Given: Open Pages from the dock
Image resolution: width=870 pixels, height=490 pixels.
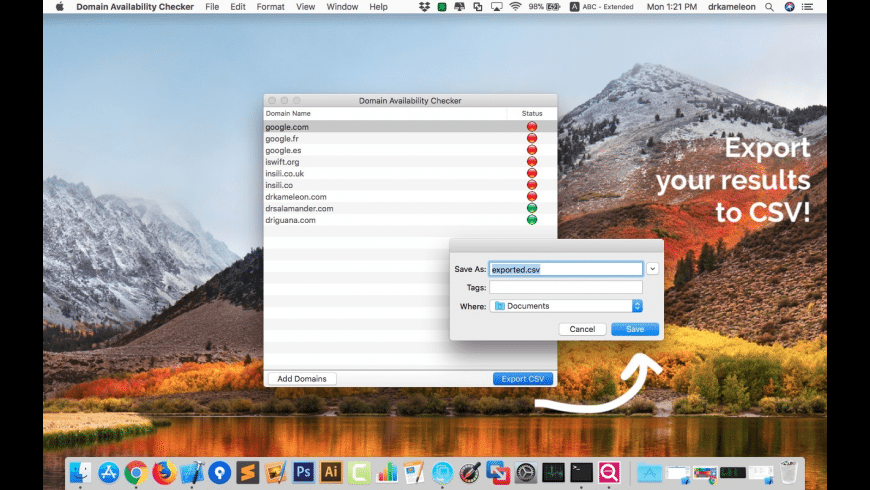Looking at the screenshot, I should [414, 473].
